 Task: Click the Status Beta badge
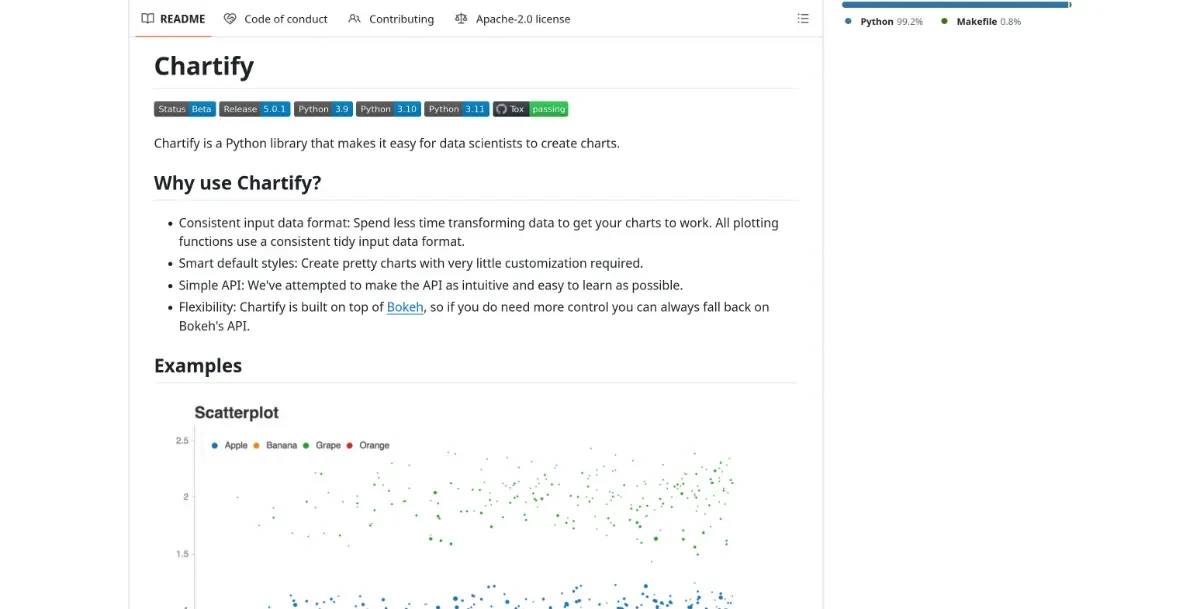point(185,109)
